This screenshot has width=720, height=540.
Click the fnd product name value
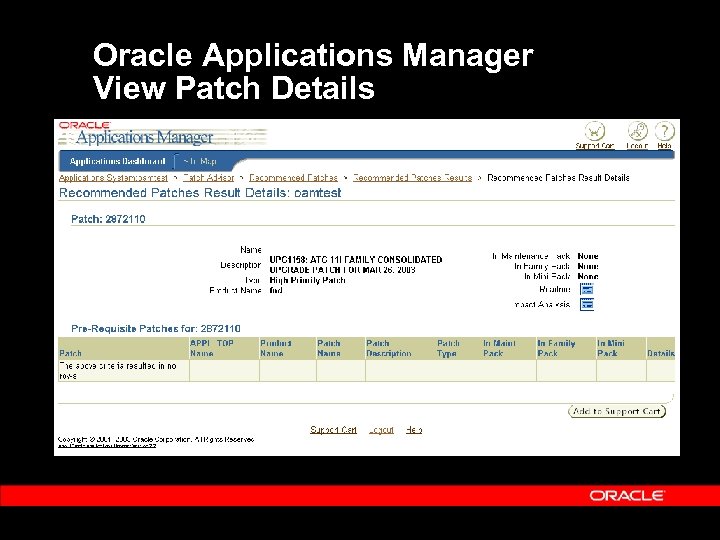(276, 290)
